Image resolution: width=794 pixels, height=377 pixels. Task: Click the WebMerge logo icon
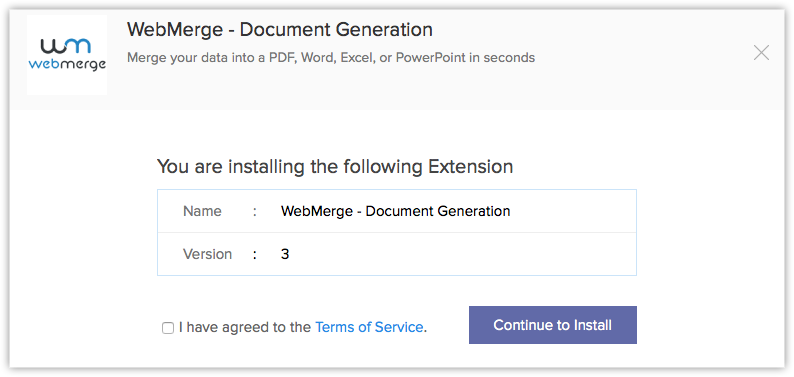[x=67, y=55]
